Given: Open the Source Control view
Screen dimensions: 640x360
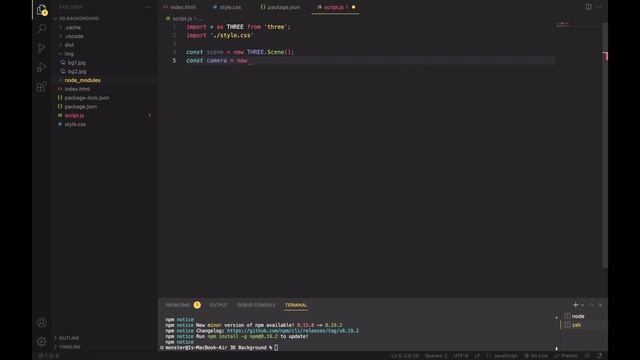Looking at the screenshot, I should tap(42, 48).
